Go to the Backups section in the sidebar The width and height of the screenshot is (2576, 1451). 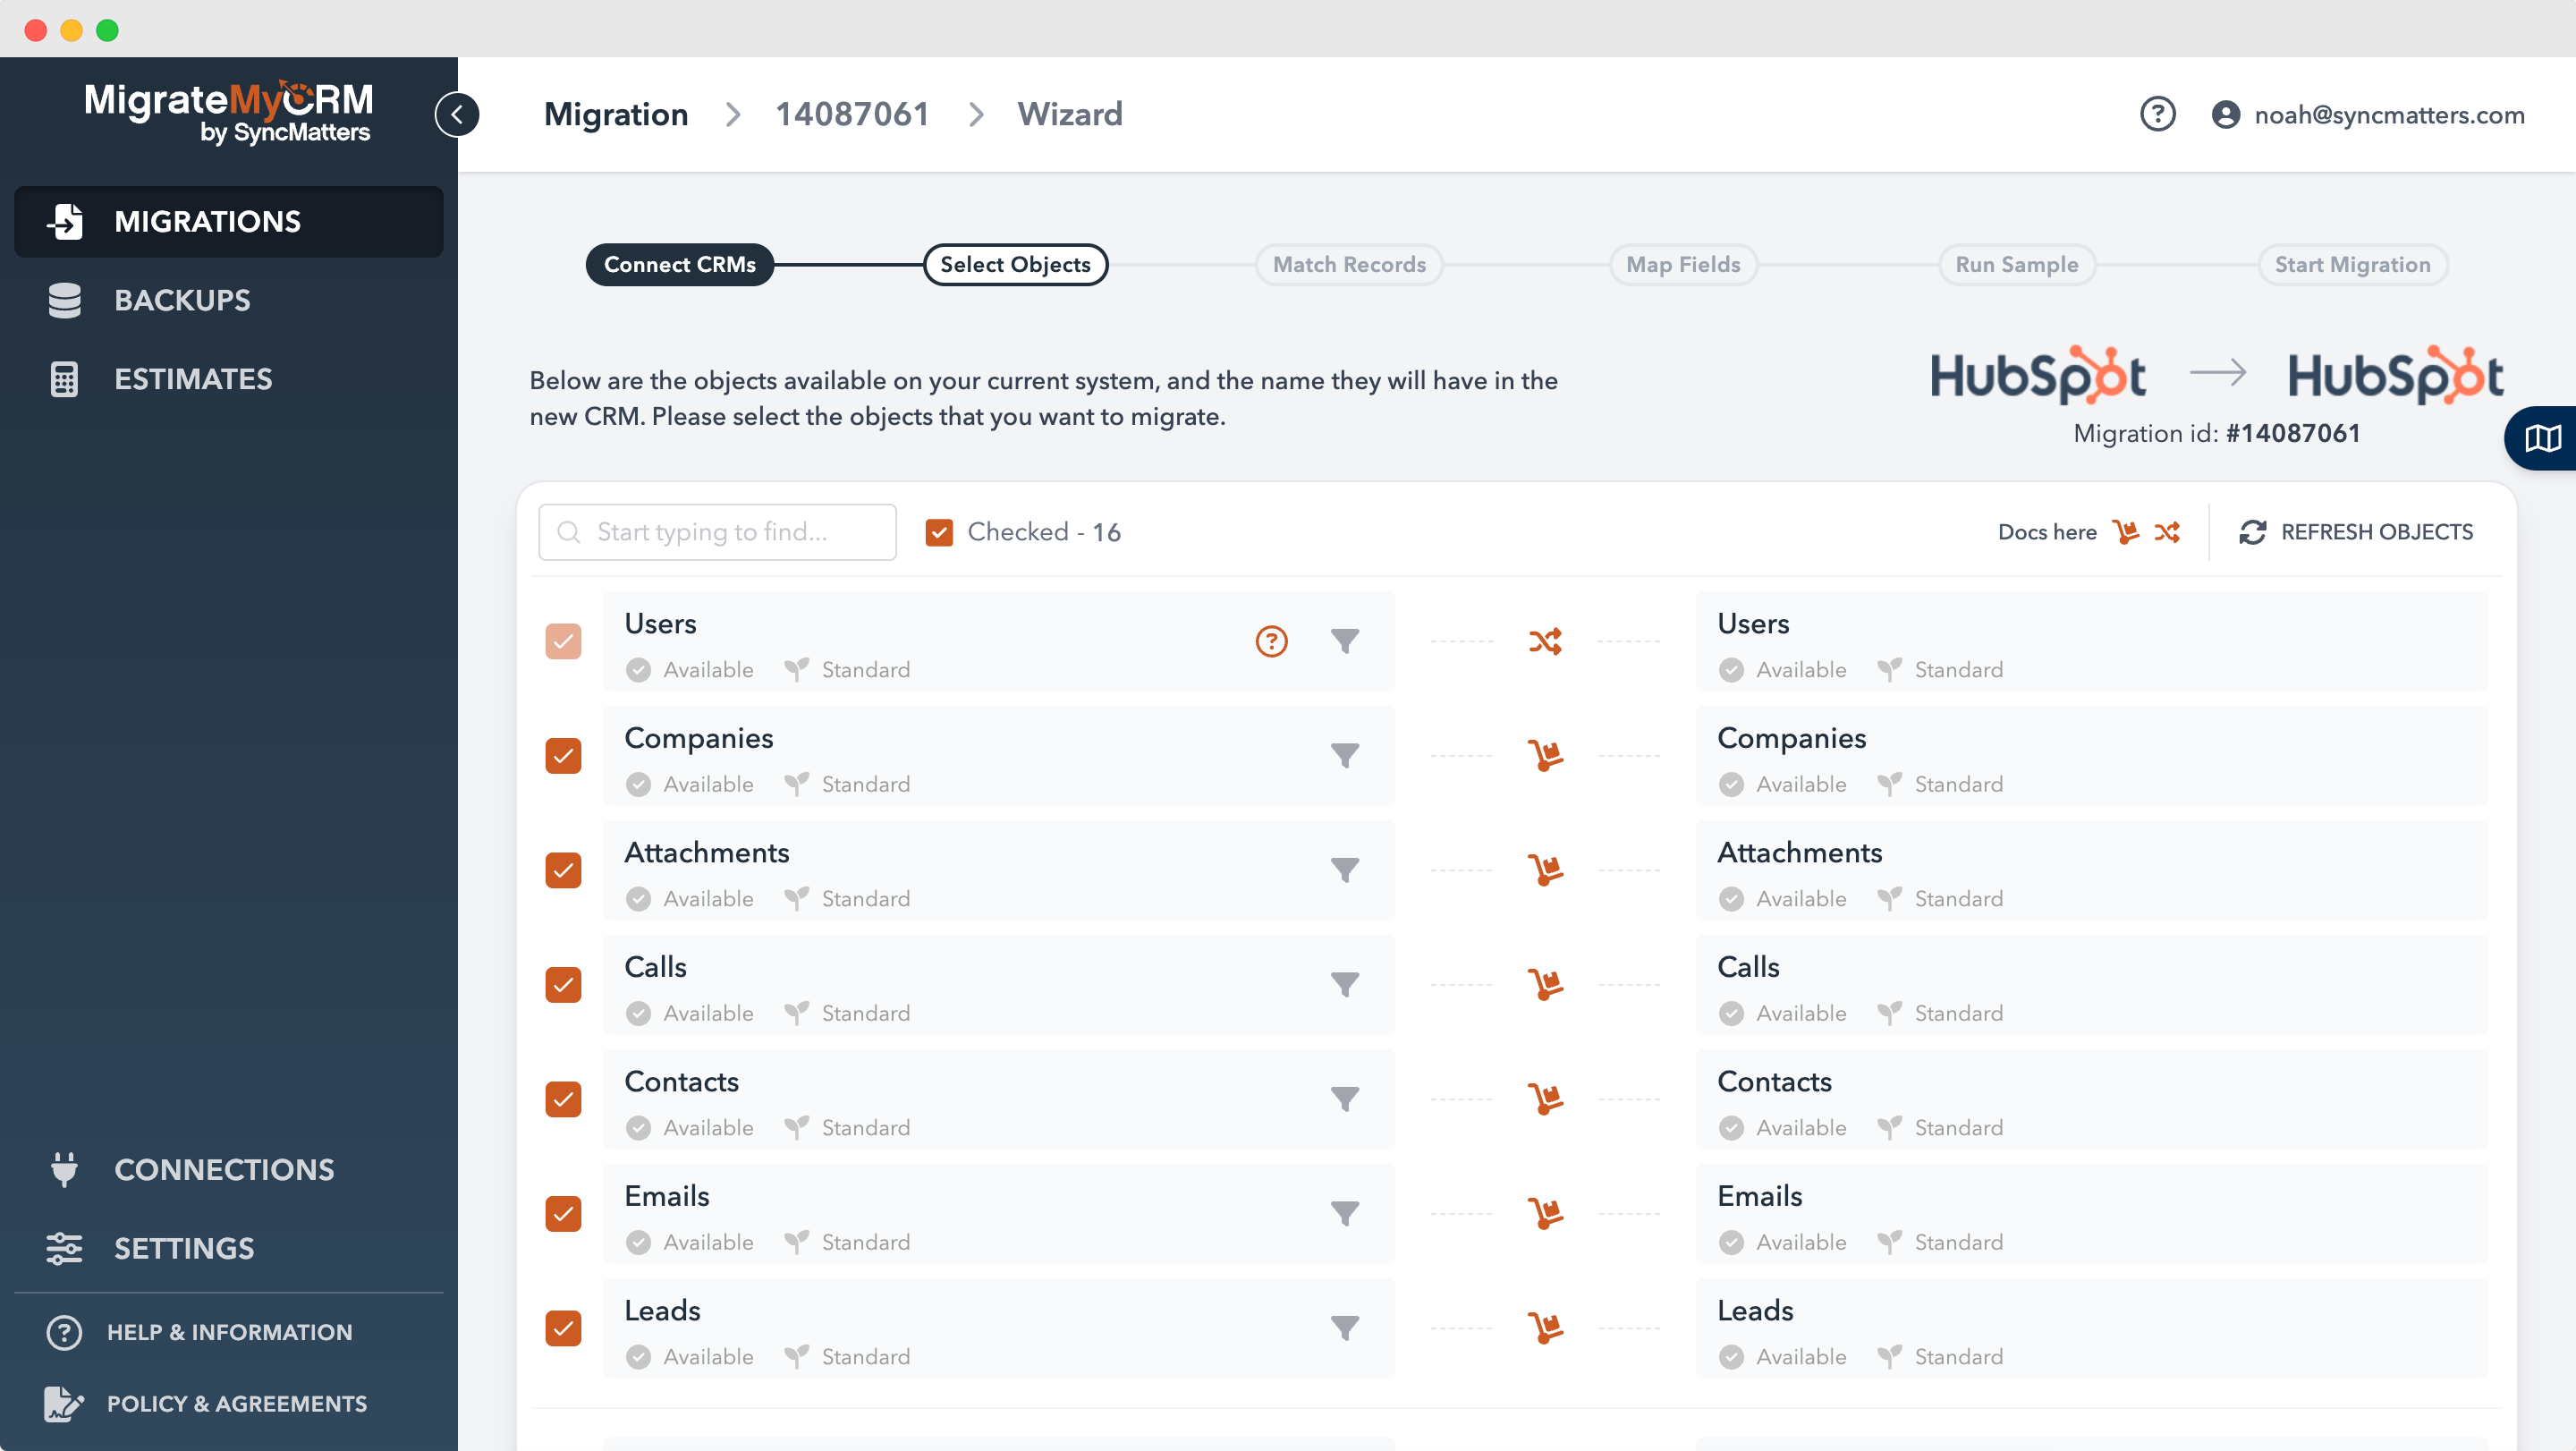182,299
